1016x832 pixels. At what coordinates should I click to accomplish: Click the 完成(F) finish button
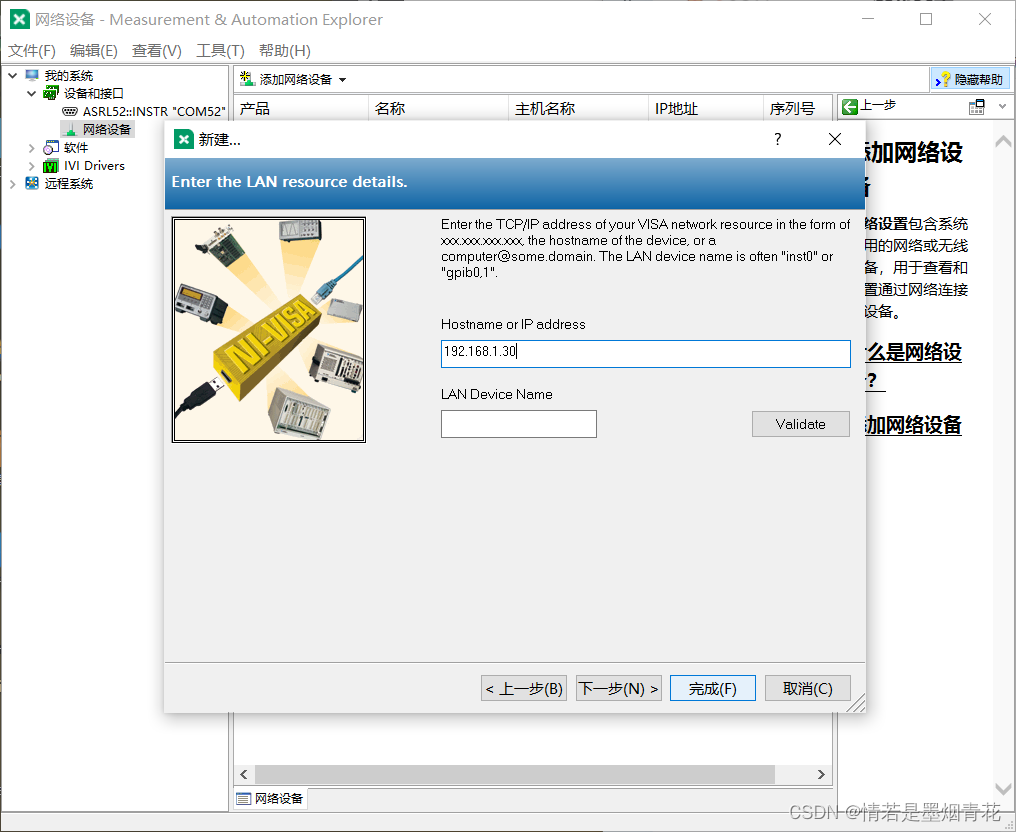click(713, 688)
